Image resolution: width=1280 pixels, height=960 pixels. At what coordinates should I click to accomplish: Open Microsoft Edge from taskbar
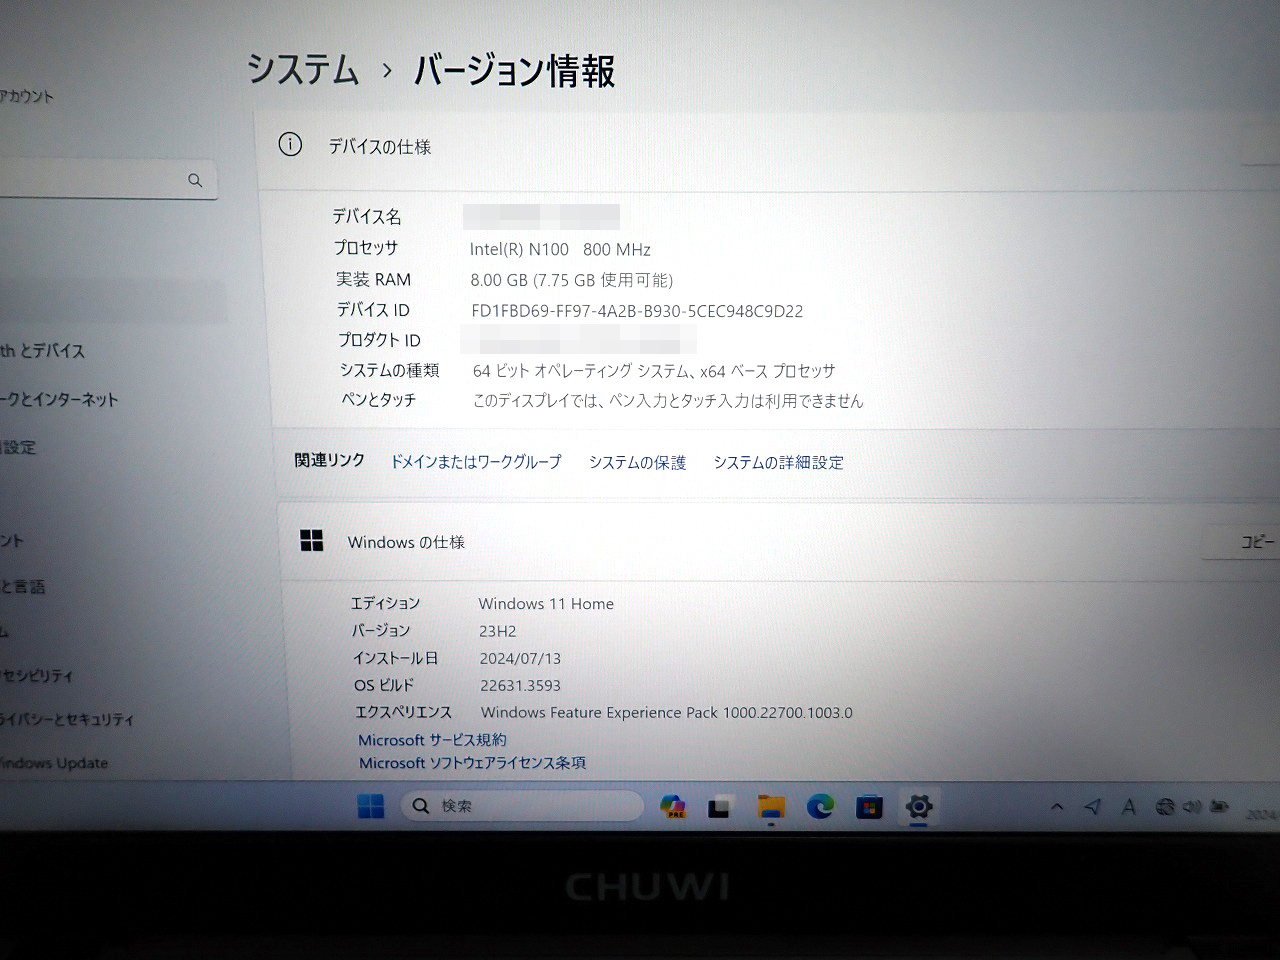click(x=820, y=806)
